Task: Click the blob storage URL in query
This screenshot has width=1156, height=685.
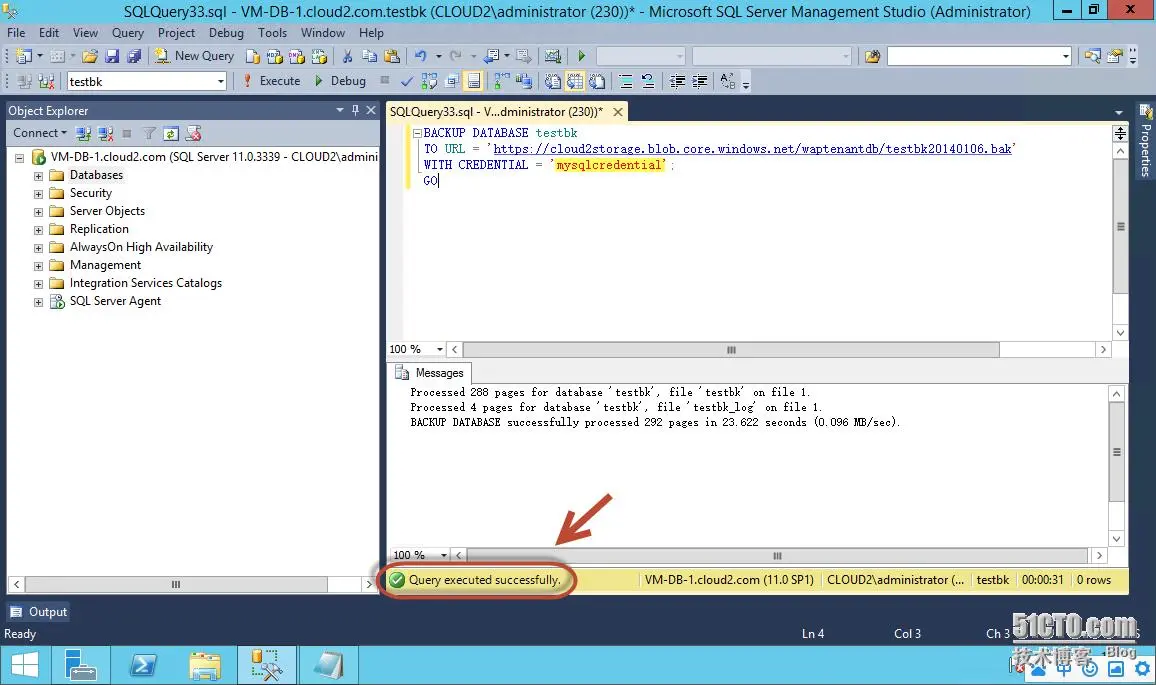Action: click(x=752, y=148)
